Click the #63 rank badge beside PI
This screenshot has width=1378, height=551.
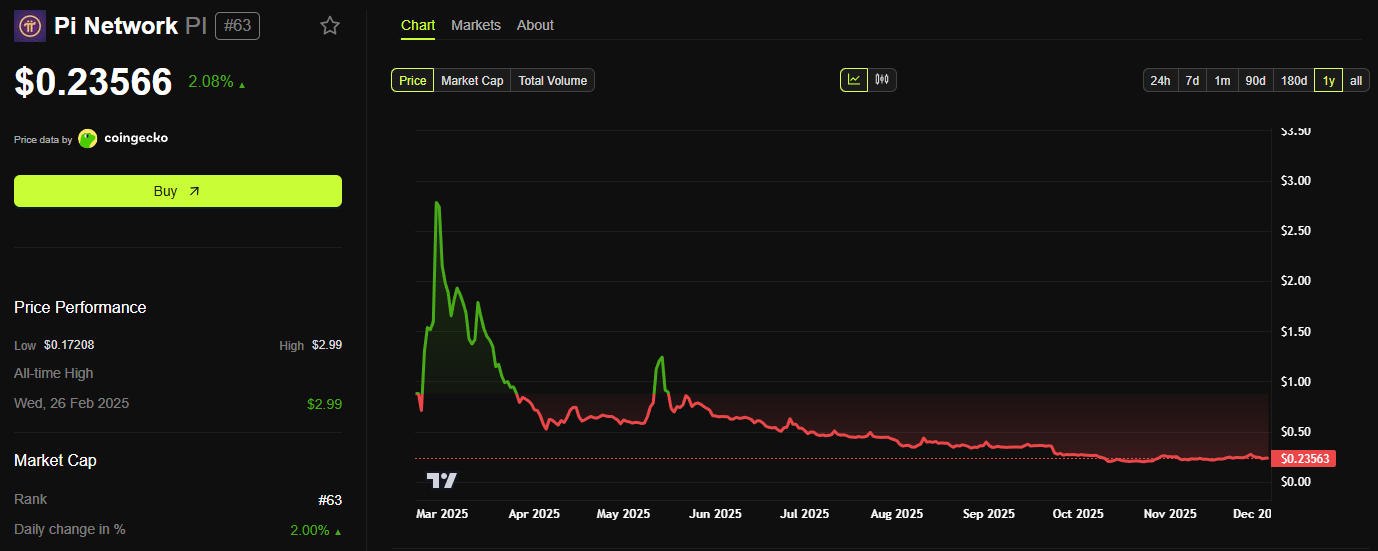[x=237, y=26]
